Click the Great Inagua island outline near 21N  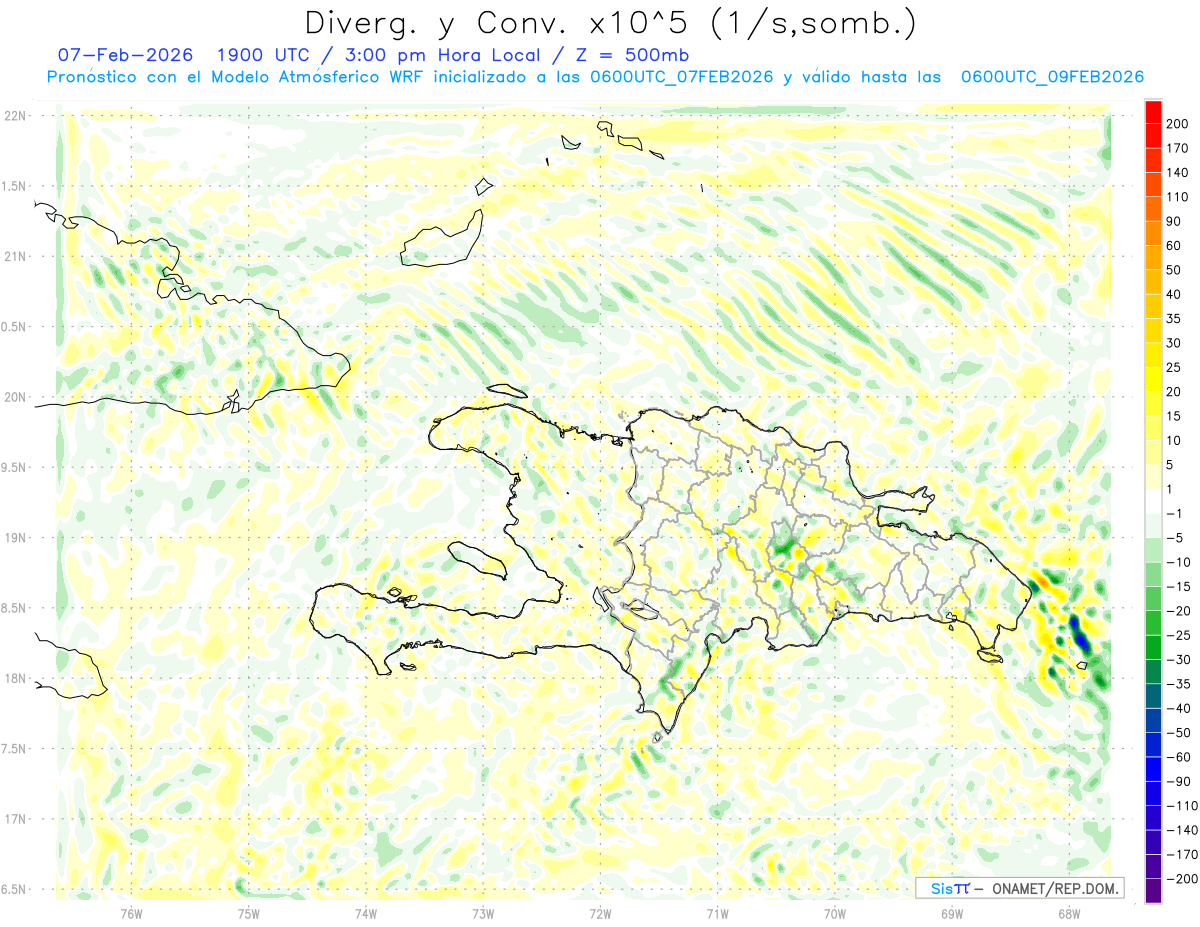[441, 240]
